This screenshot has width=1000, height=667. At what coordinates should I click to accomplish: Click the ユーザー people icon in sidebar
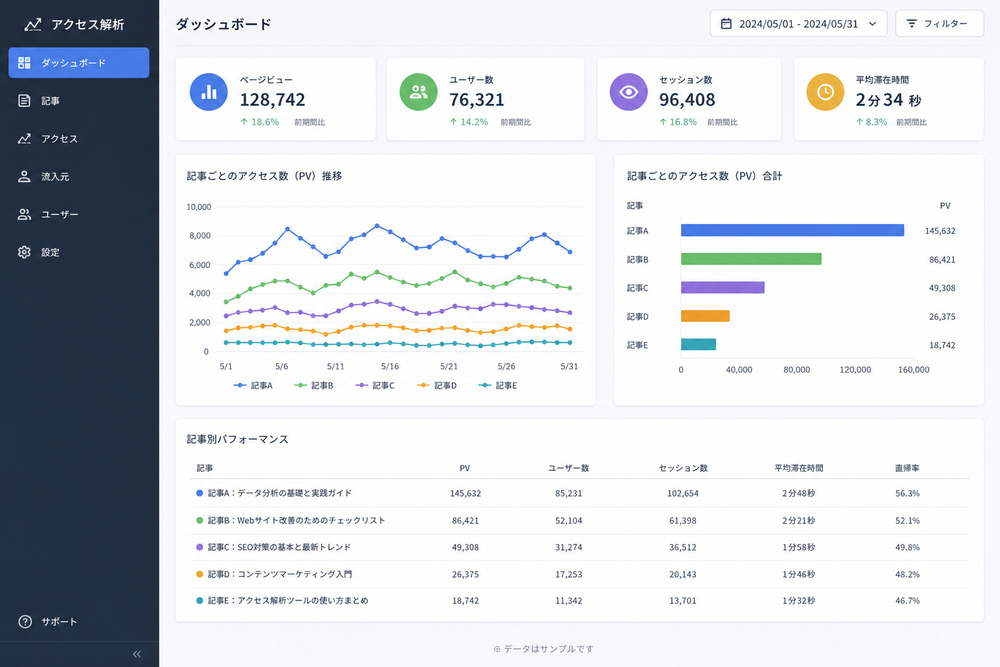(24, 214)
